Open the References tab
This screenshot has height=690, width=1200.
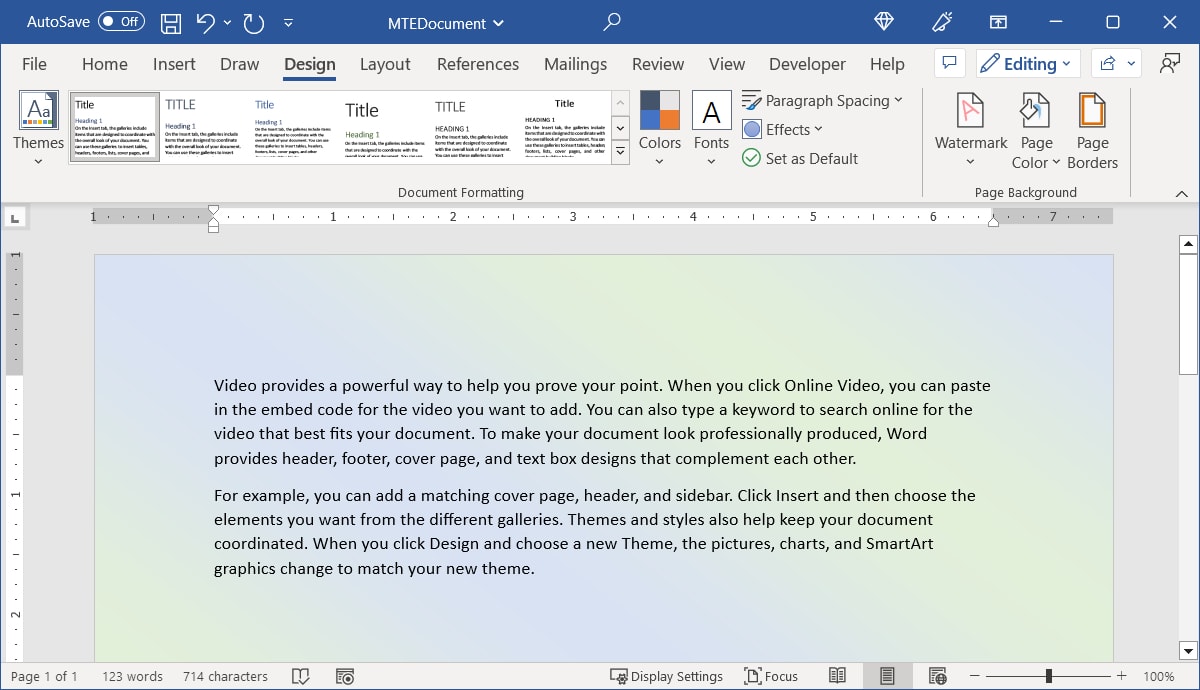(x=478, y=64)
